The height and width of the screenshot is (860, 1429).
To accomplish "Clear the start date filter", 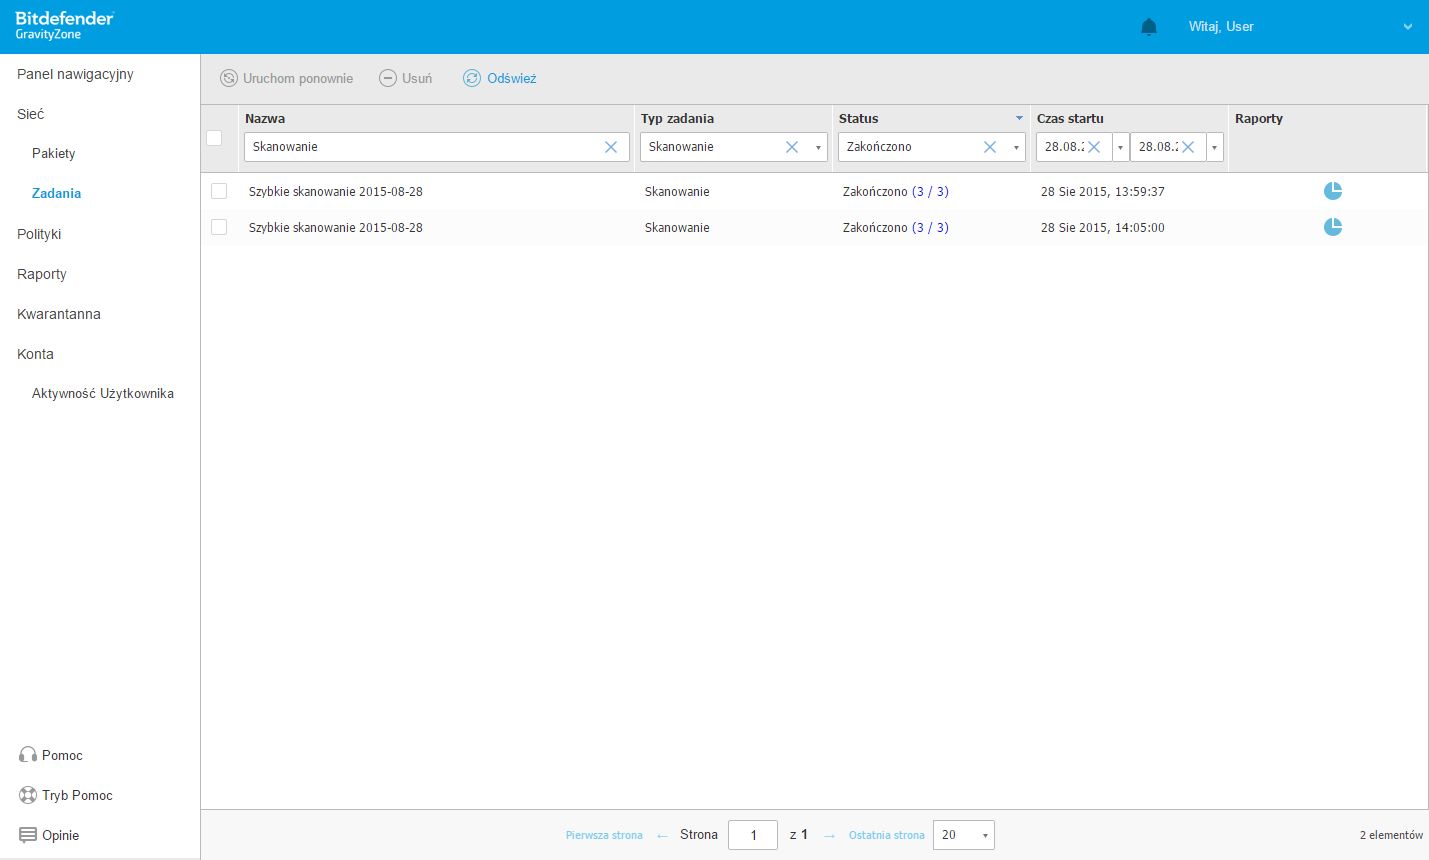I will [x=1094, y=147].
